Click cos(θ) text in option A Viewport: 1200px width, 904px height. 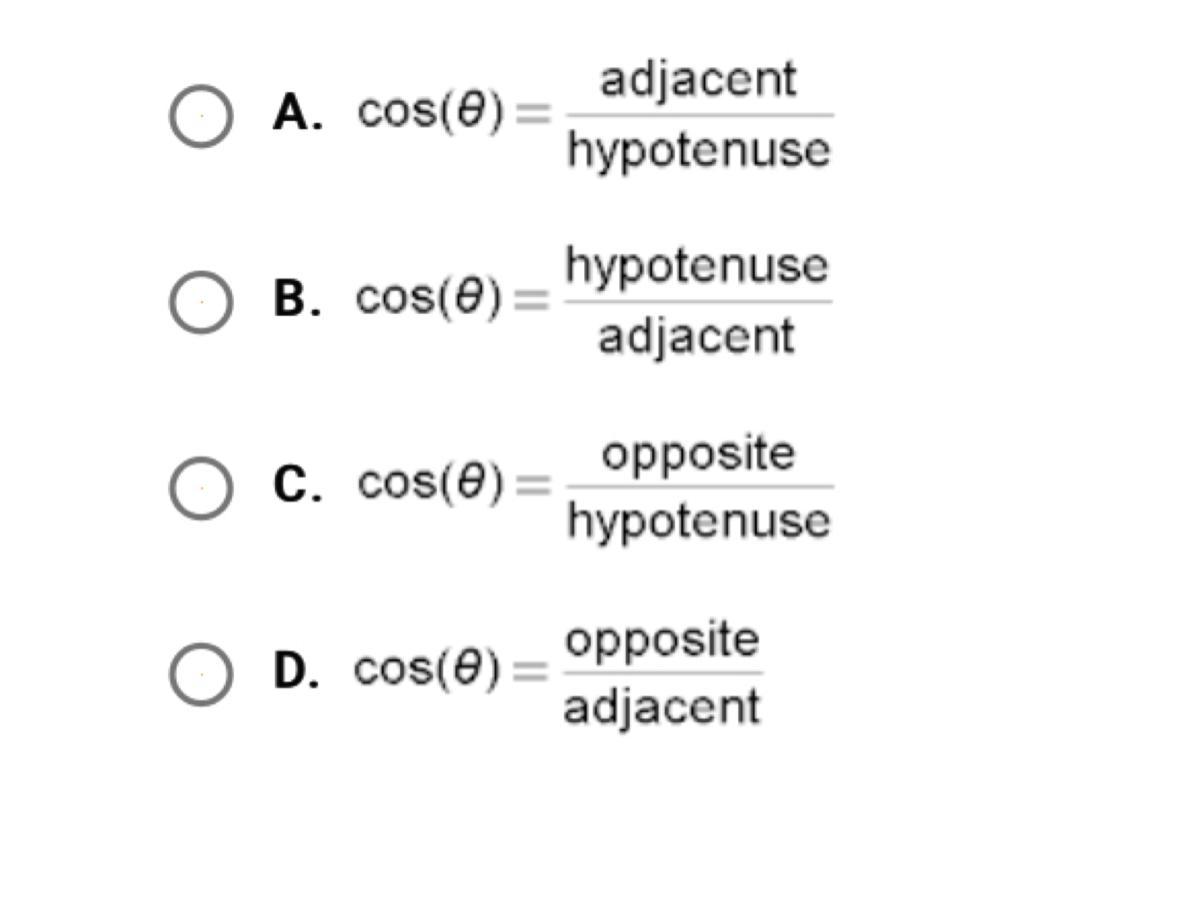430,113
